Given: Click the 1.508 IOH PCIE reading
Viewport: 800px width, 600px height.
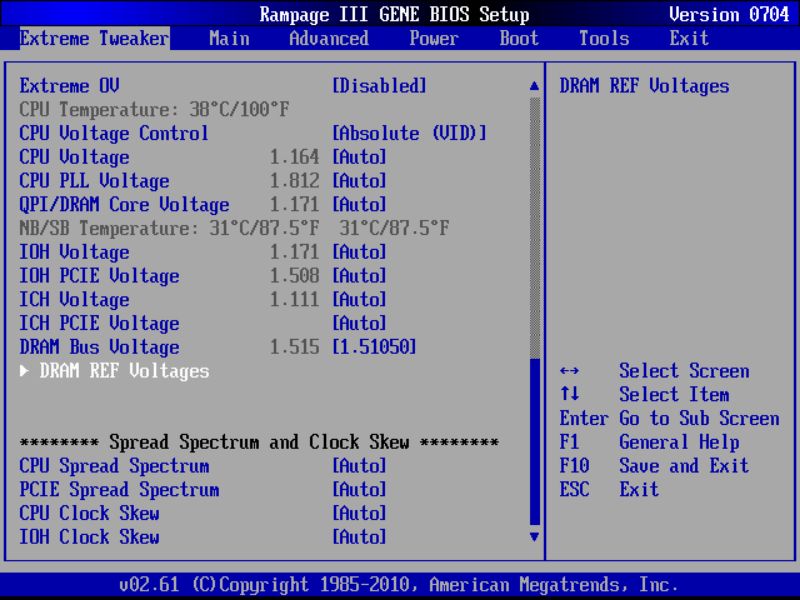Looking at the screenshot, I should pos(294,276).
